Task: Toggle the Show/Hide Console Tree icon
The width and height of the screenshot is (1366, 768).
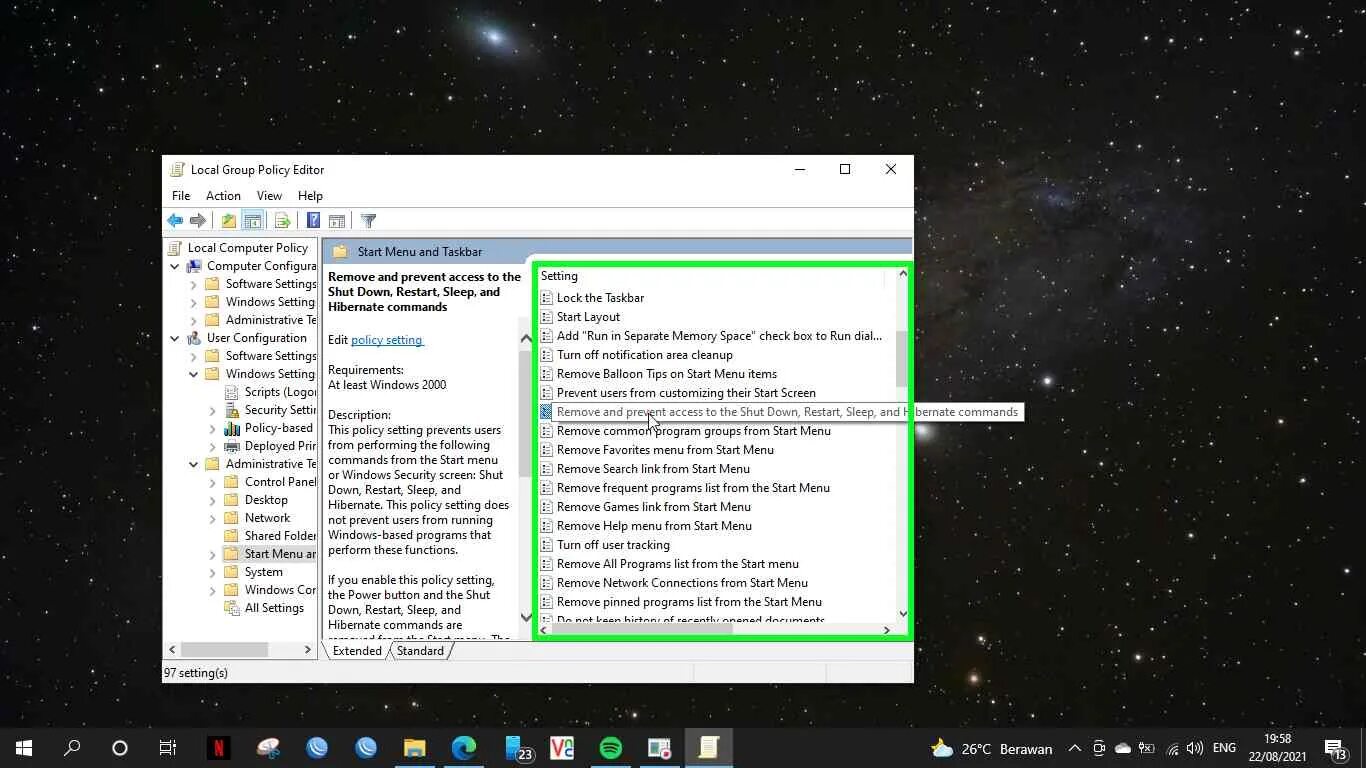Action: tap(253, 221)
